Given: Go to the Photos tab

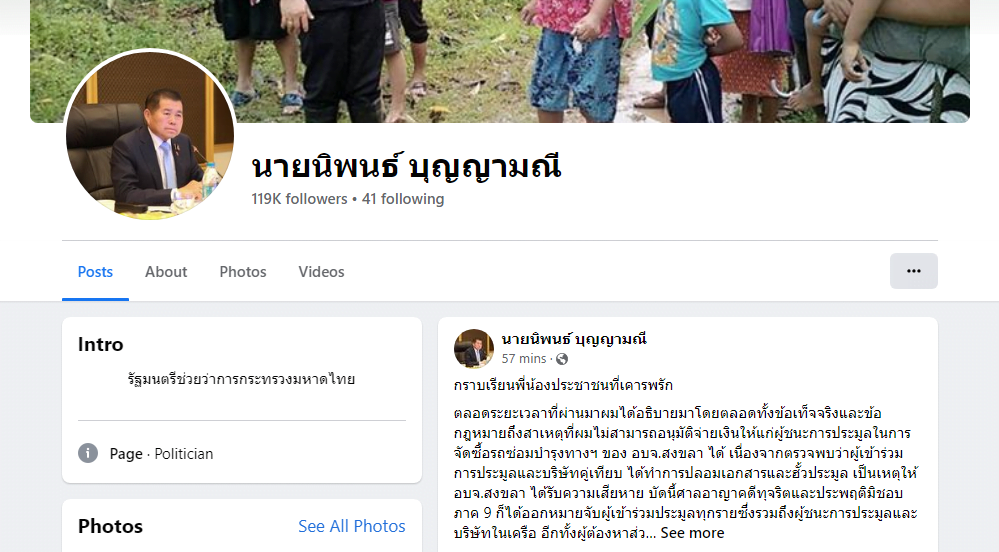Looking at the screenshot, I should (243, 272).
